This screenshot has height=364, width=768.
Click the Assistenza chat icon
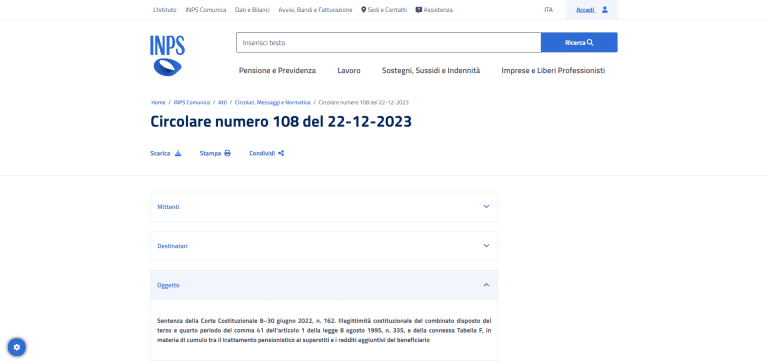click(x=418, y=10)
